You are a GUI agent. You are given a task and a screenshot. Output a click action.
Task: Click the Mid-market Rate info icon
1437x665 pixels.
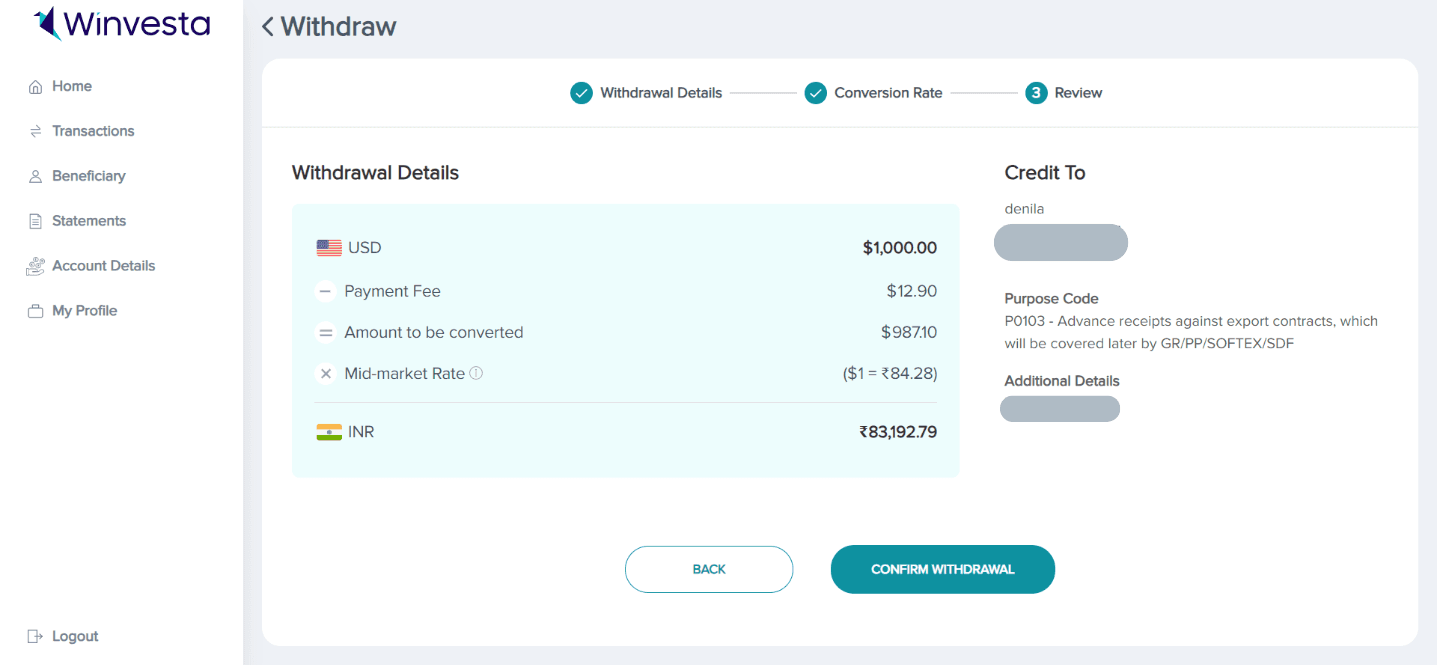pyautogui.click(x=476, y=373)
